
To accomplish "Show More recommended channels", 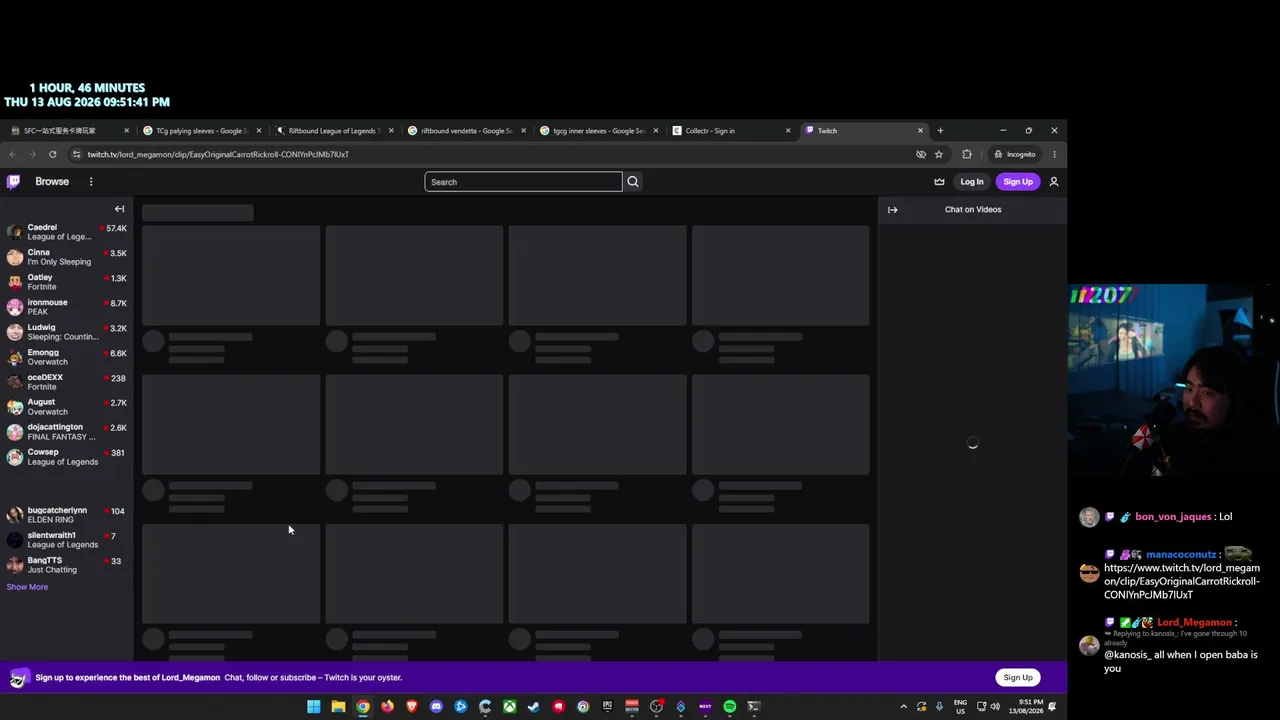I will coord(27,587).
